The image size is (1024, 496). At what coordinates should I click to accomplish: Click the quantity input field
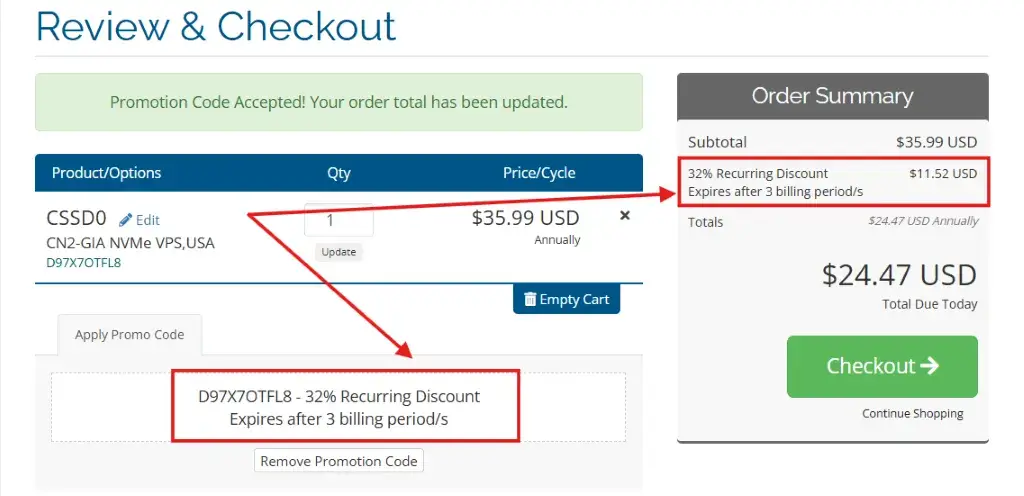tap(339, 220)
